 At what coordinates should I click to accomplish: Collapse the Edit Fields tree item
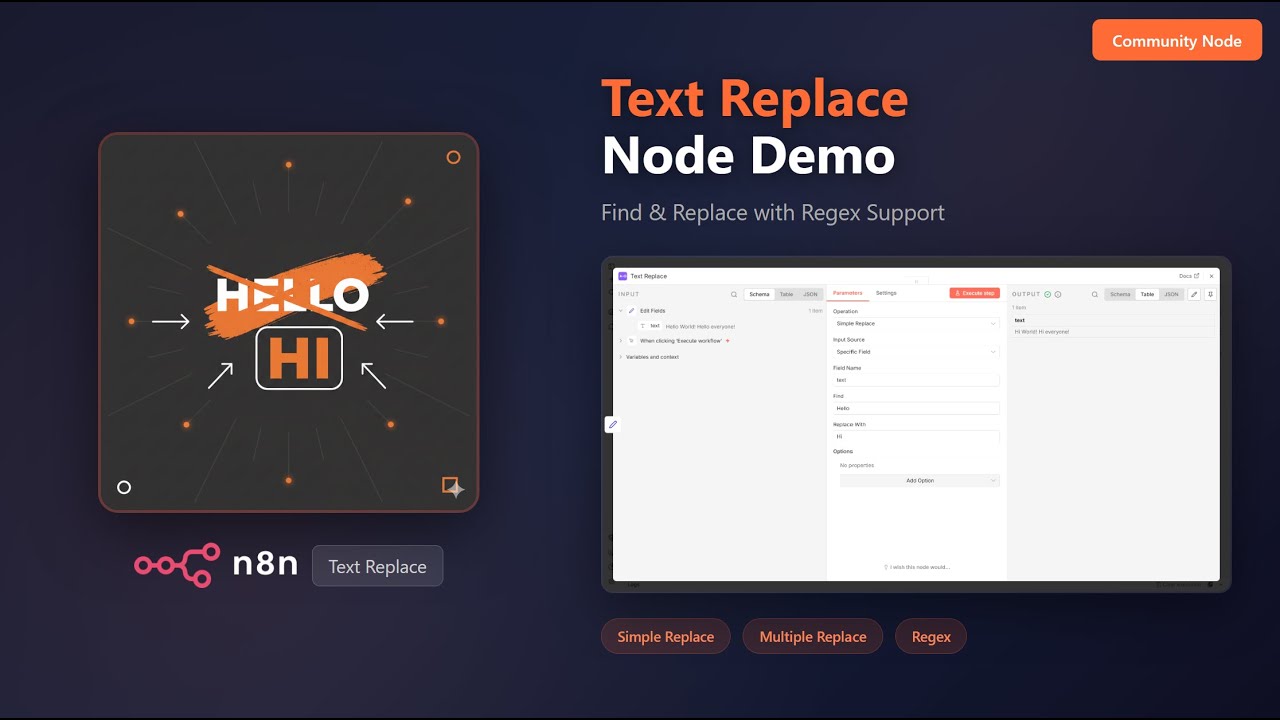point(620,311)
